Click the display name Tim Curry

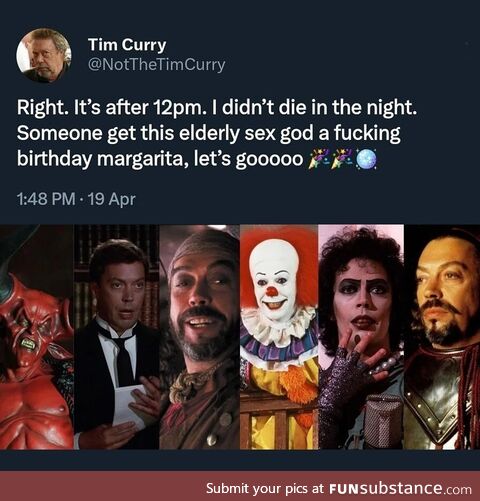pos(127,45)
